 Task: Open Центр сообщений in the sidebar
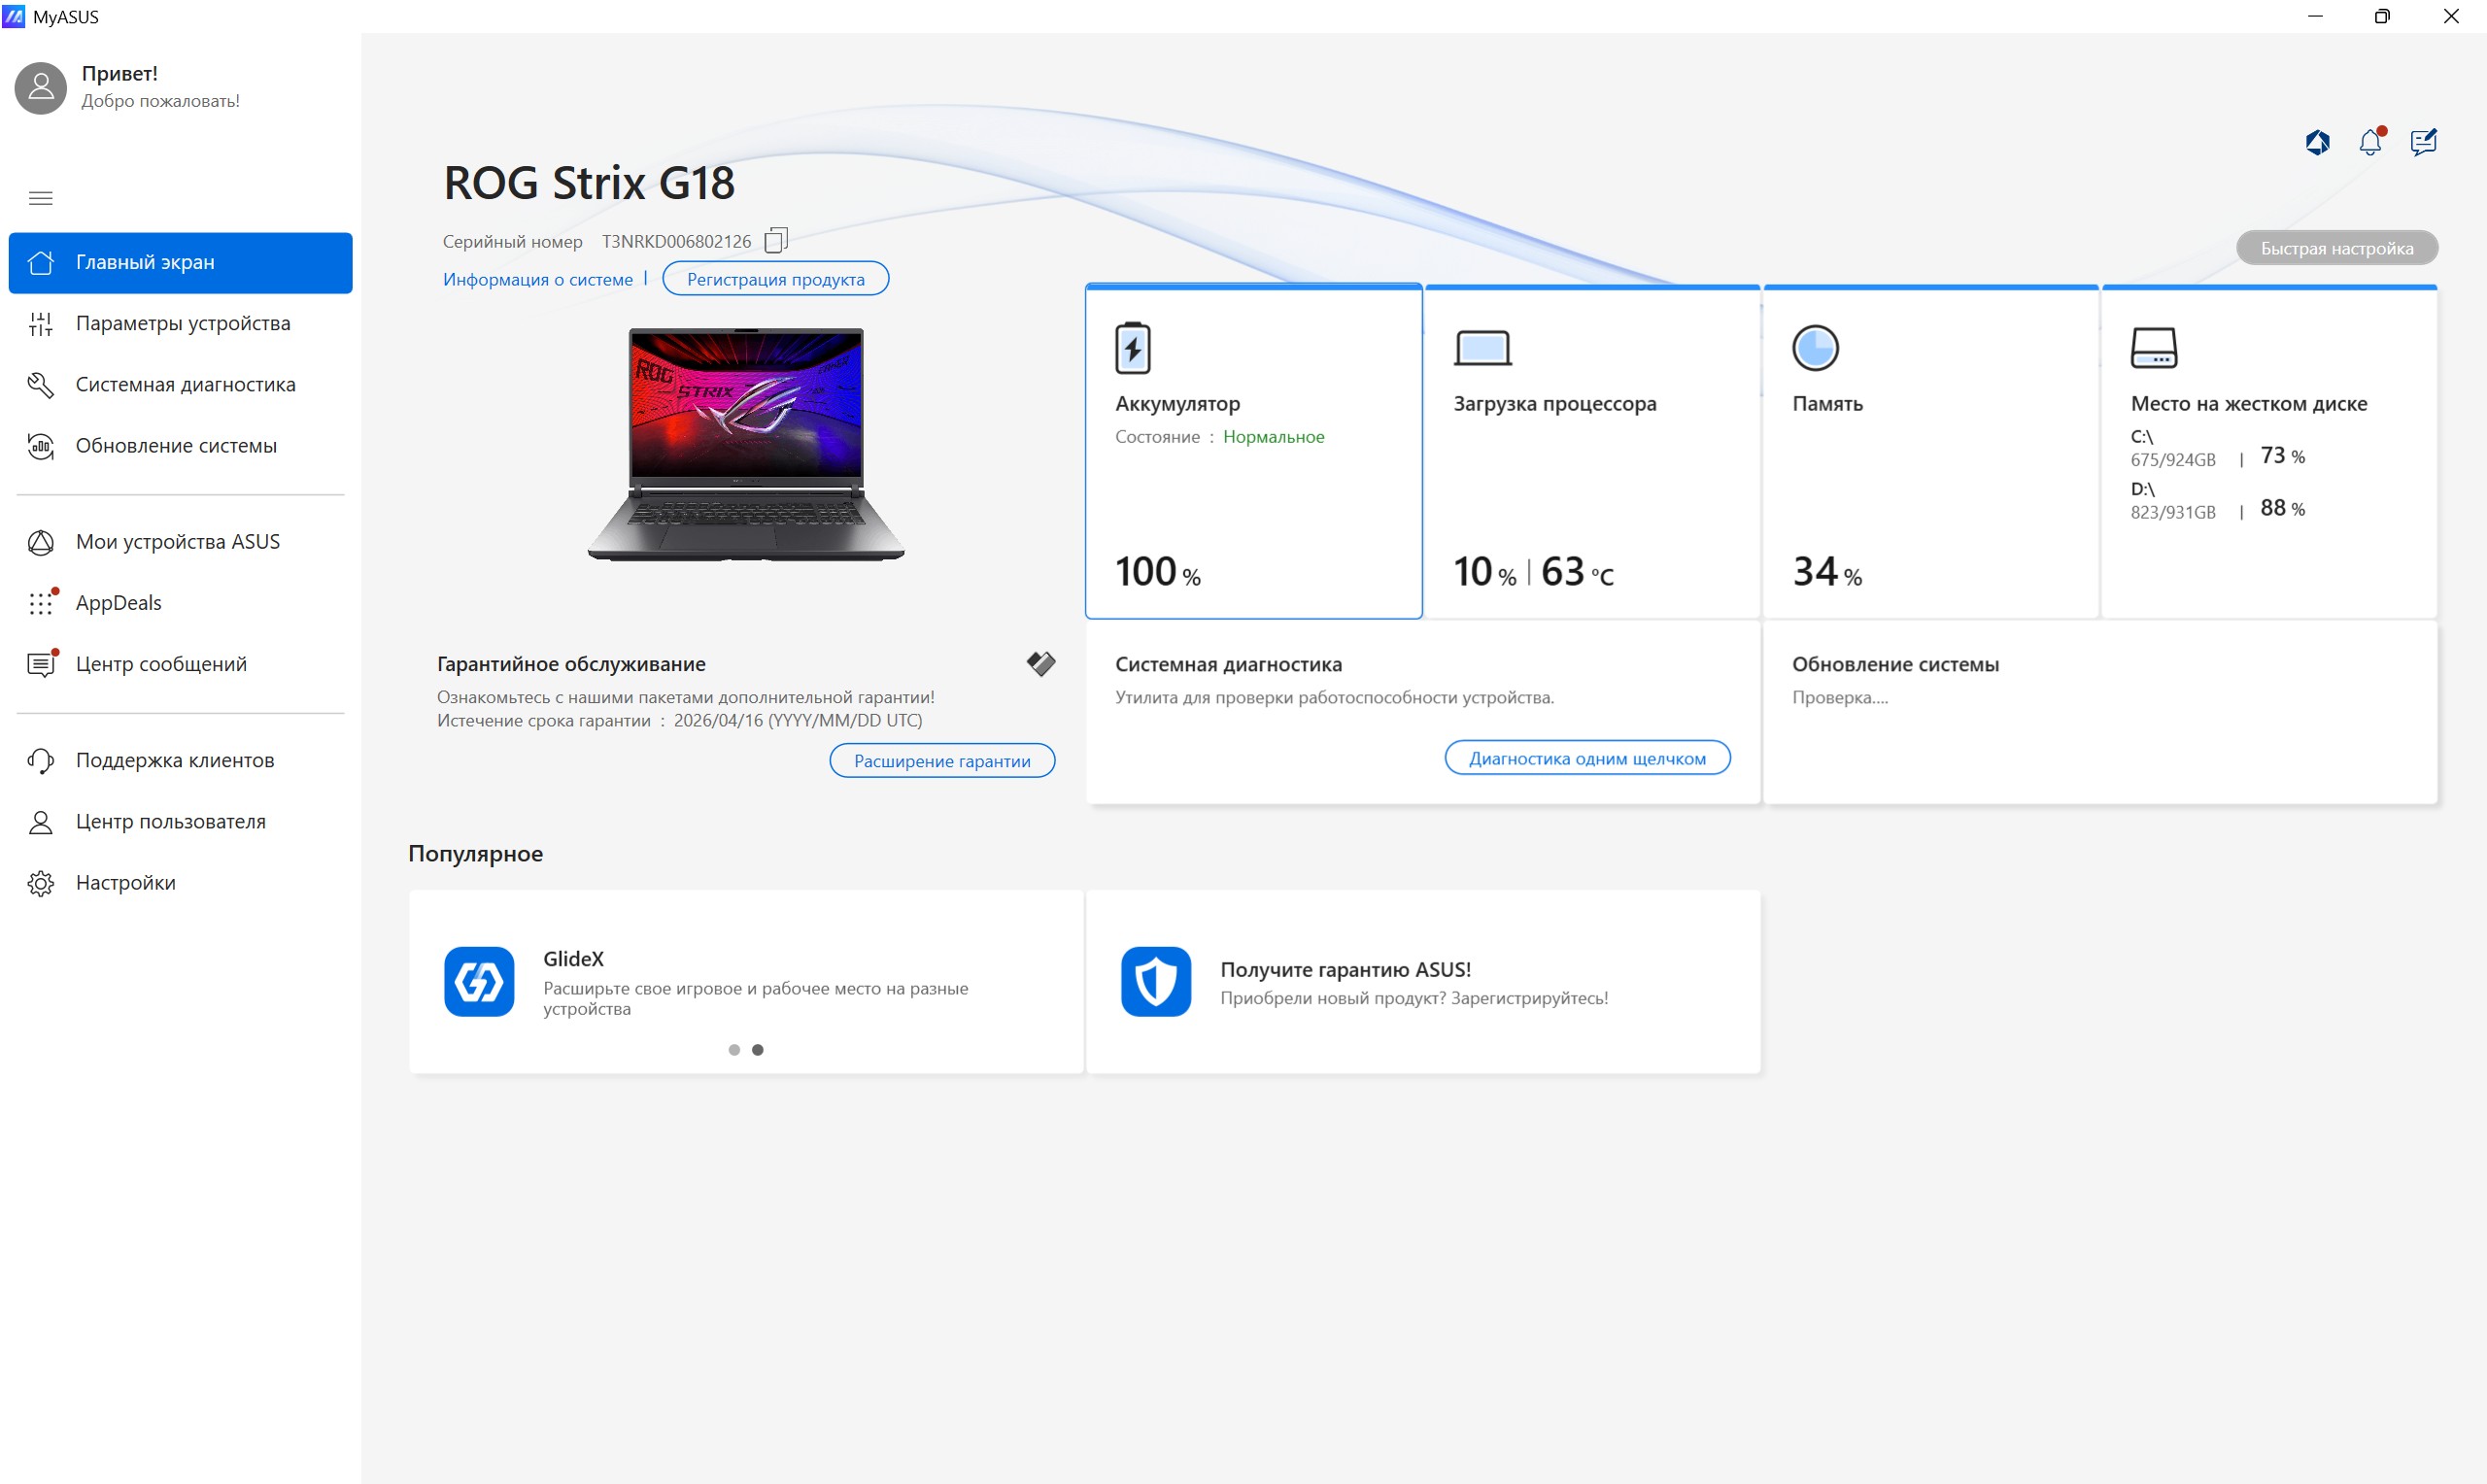pos(181,664)
